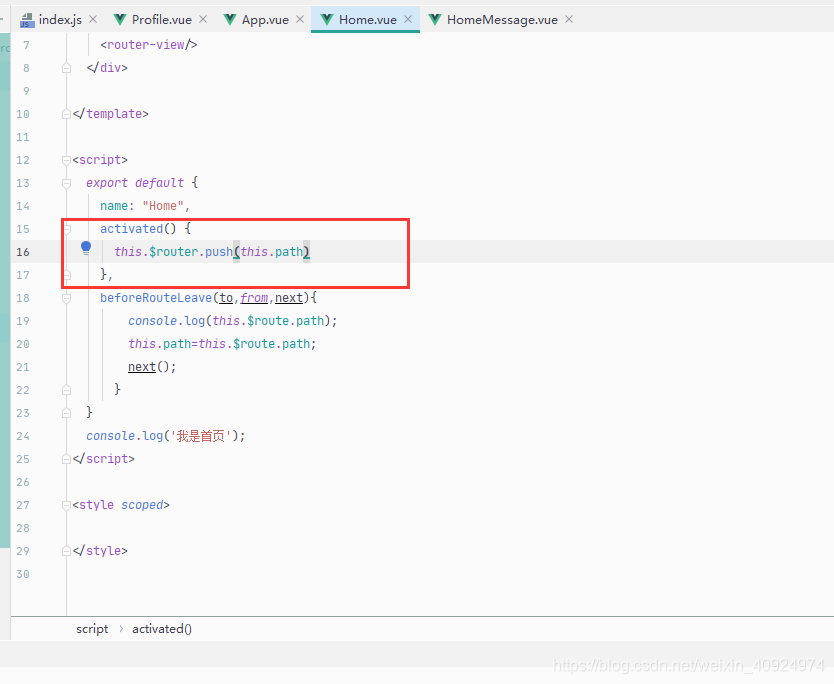Collapse the script block on line 12
The width and height of the screenshot is (834, 684).
tap(66, 160)
